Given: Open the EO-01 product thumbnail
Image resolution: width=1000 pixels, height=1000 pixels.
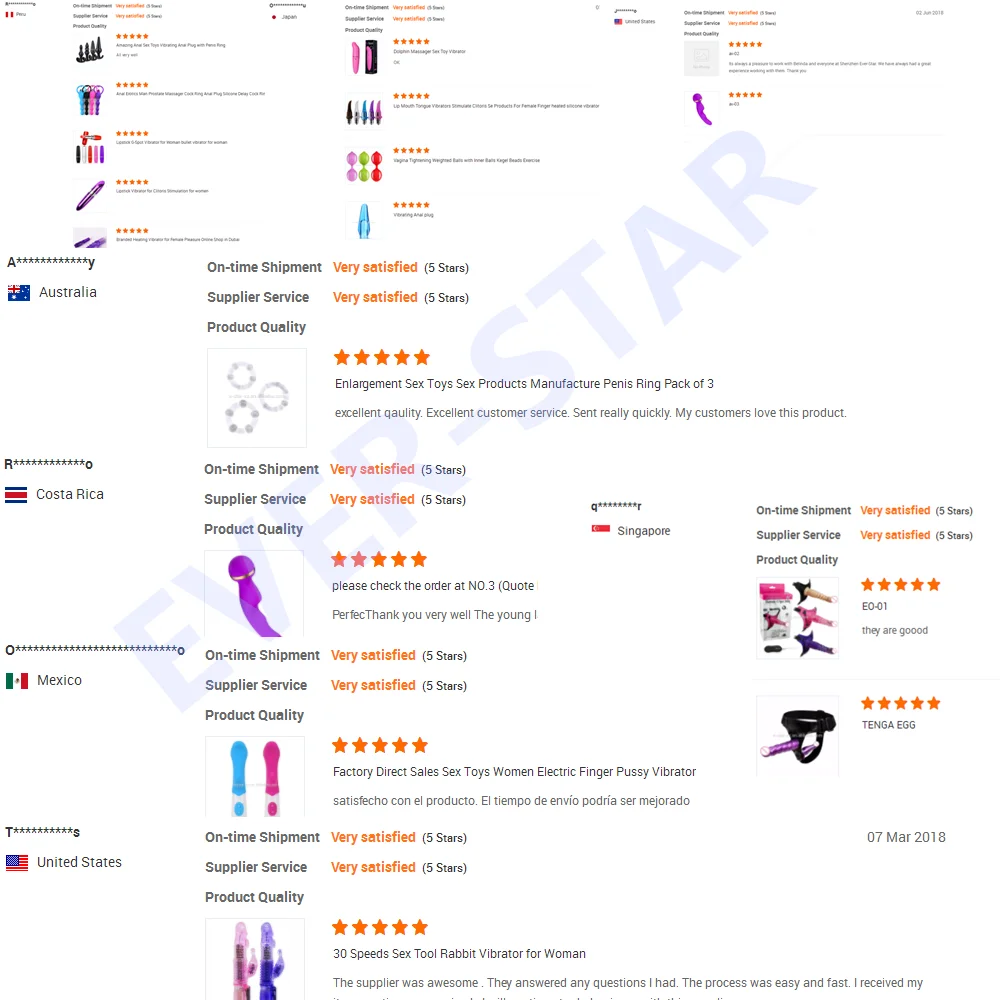Looking at the screenshot, I should [797, 618].
